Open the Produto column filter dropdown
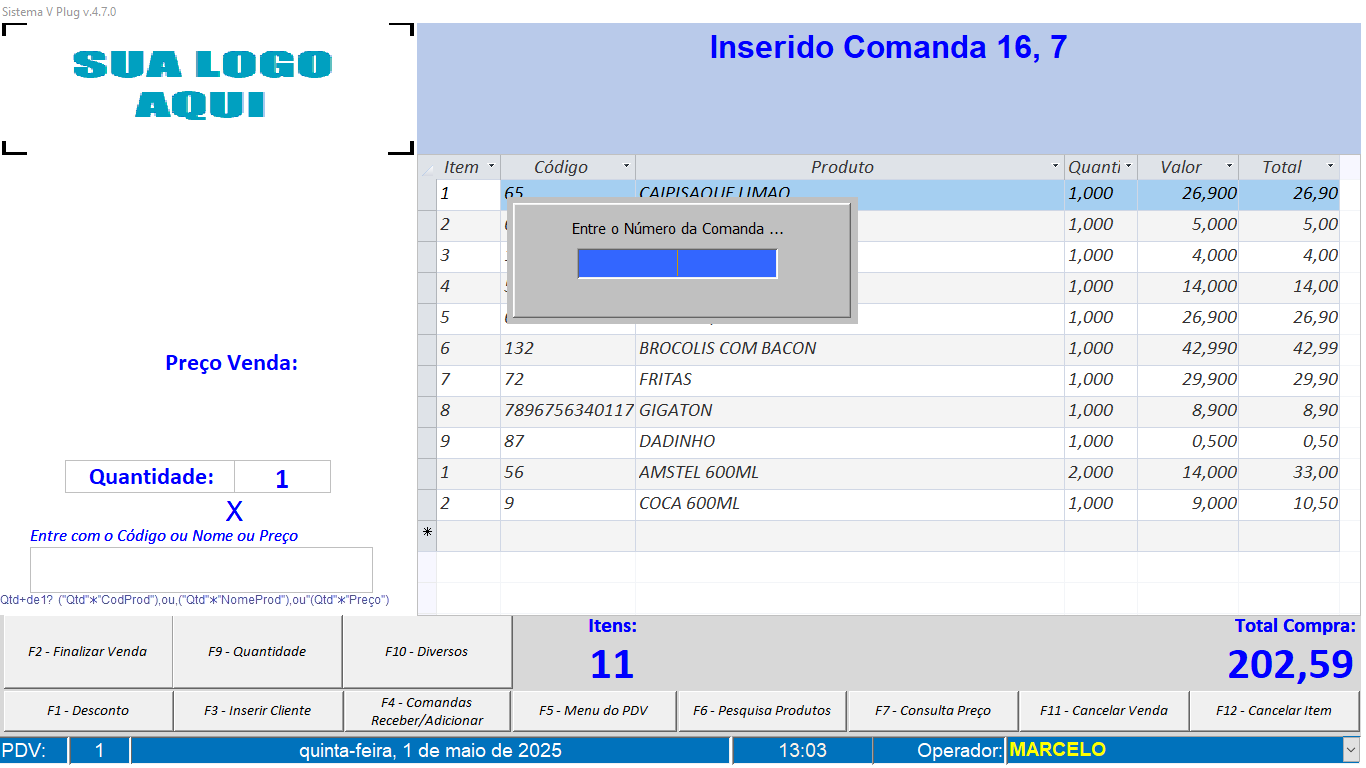1366x768 pixels. [x=1056, y=167]
